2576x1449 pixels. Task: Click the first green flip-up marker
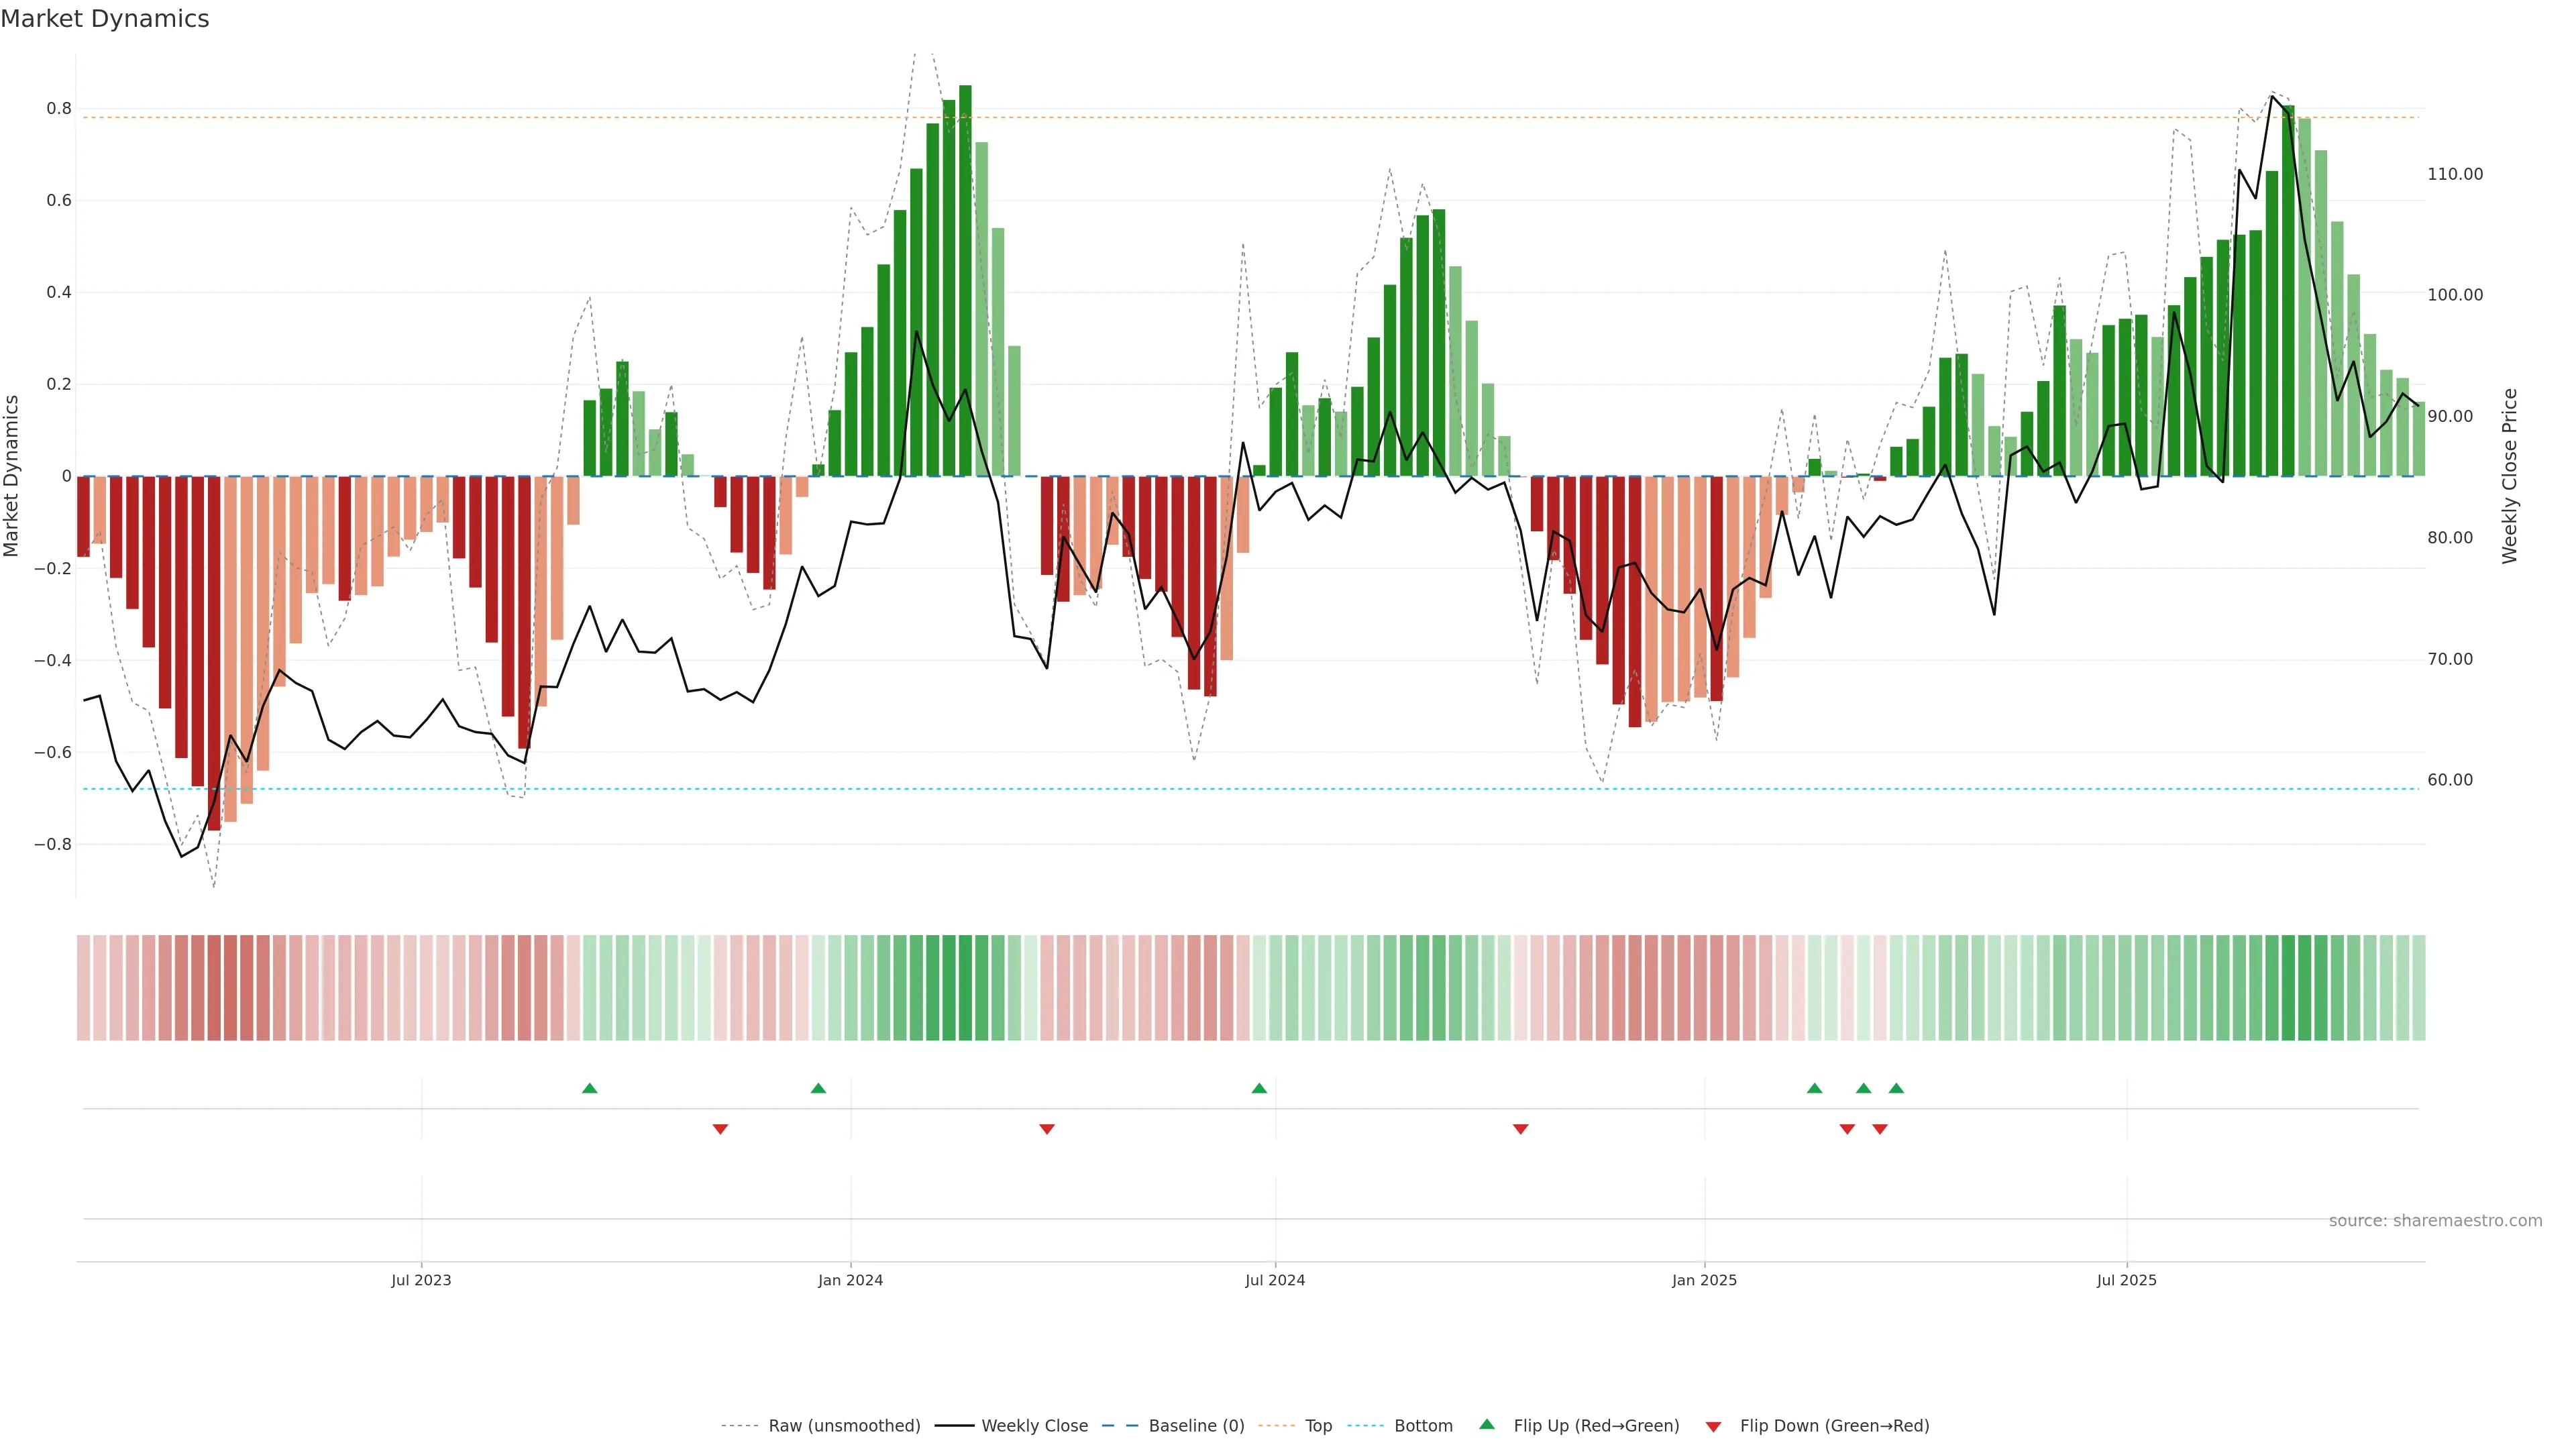590,1088
